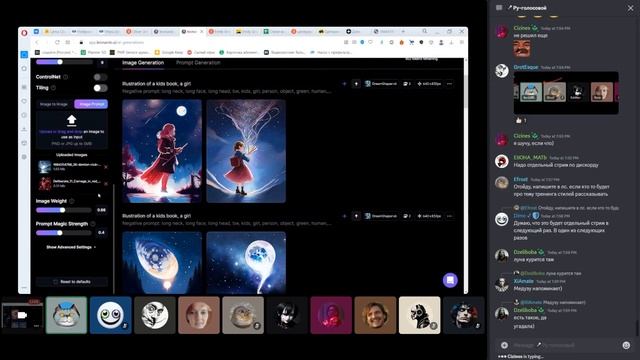Image resolution: width=640 pixels, height=360 pixels.
Task: Switch to the Prompt Generation tab
Action: (x=198, y=62)
